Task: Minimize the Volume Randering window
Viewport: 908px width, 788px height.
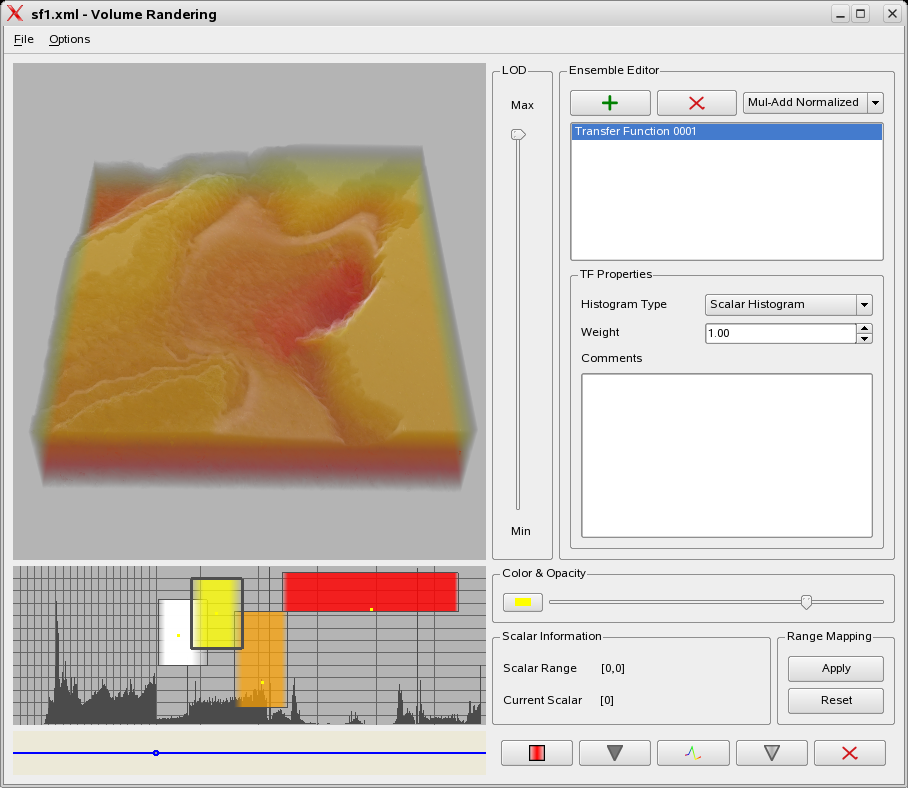Action: coord(840,14)
